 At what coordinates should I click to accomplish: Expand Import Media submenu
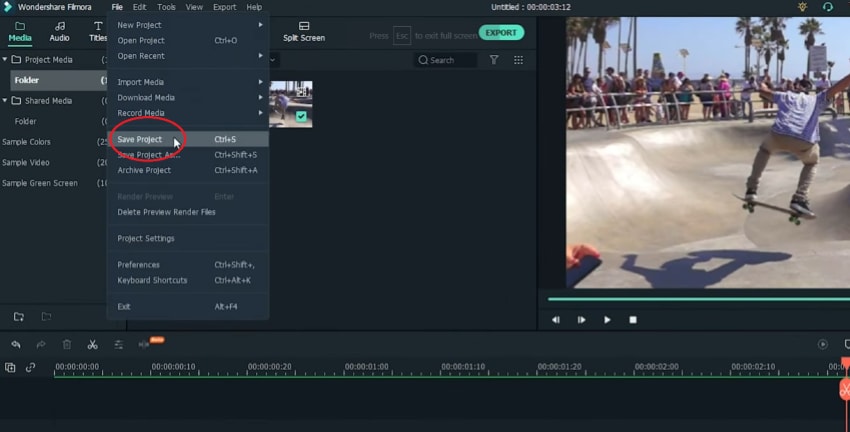(x=188, y=82)
